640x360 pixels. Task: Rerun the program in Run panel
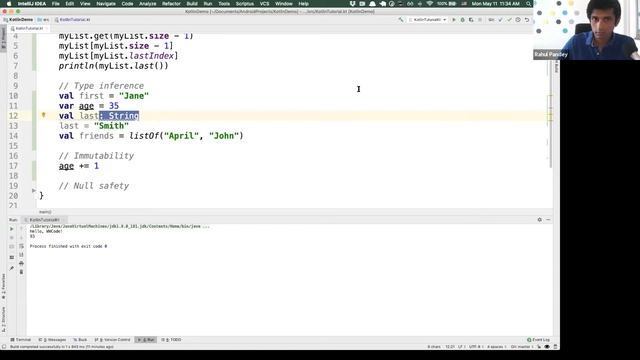11,229
